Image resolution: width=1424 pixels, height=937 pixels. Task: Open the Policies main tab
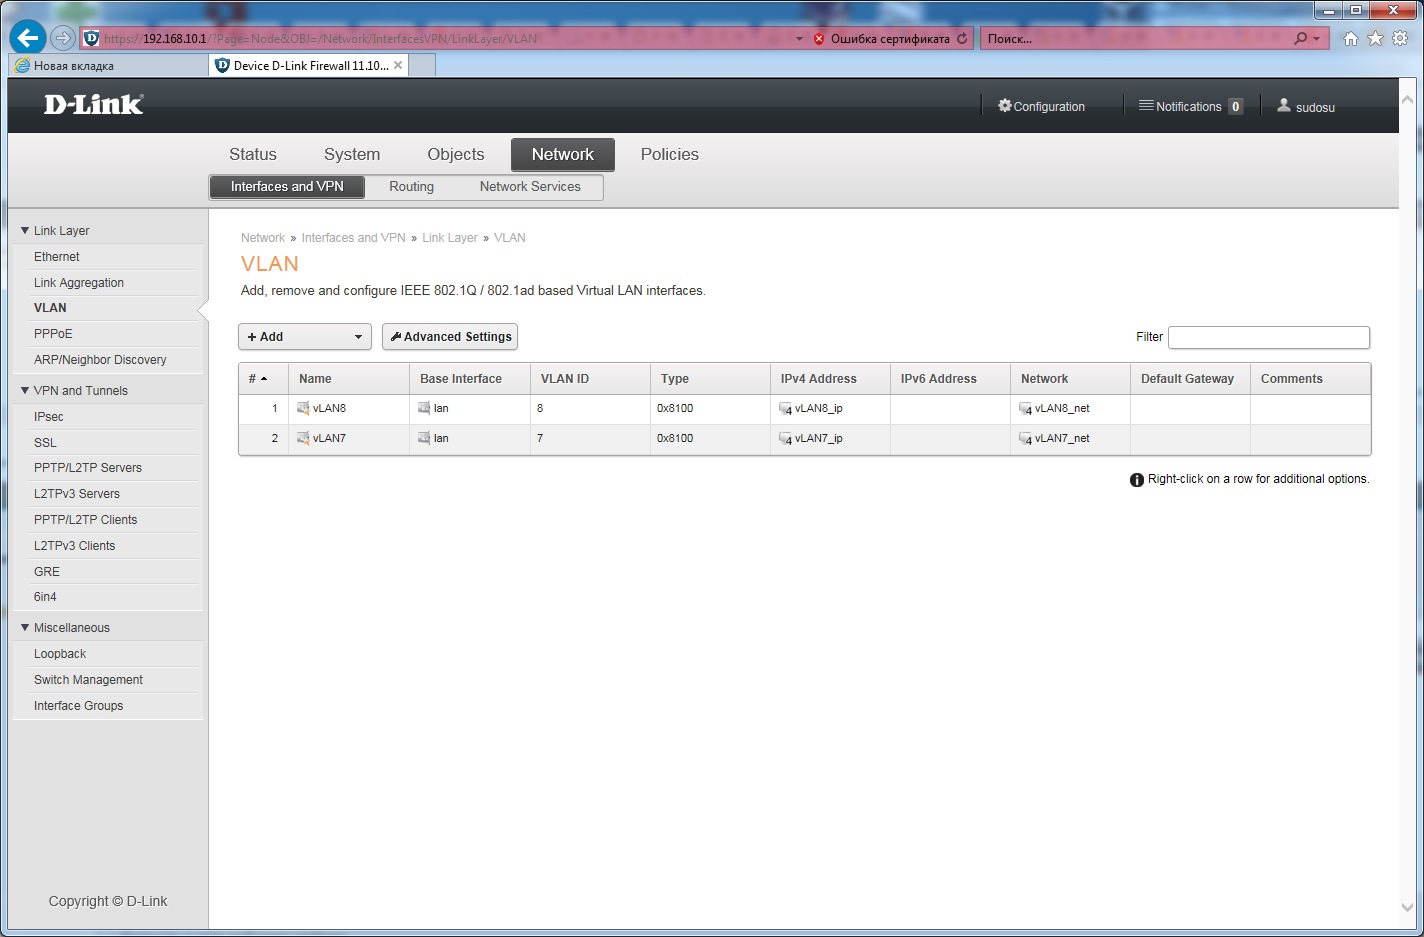669,154
